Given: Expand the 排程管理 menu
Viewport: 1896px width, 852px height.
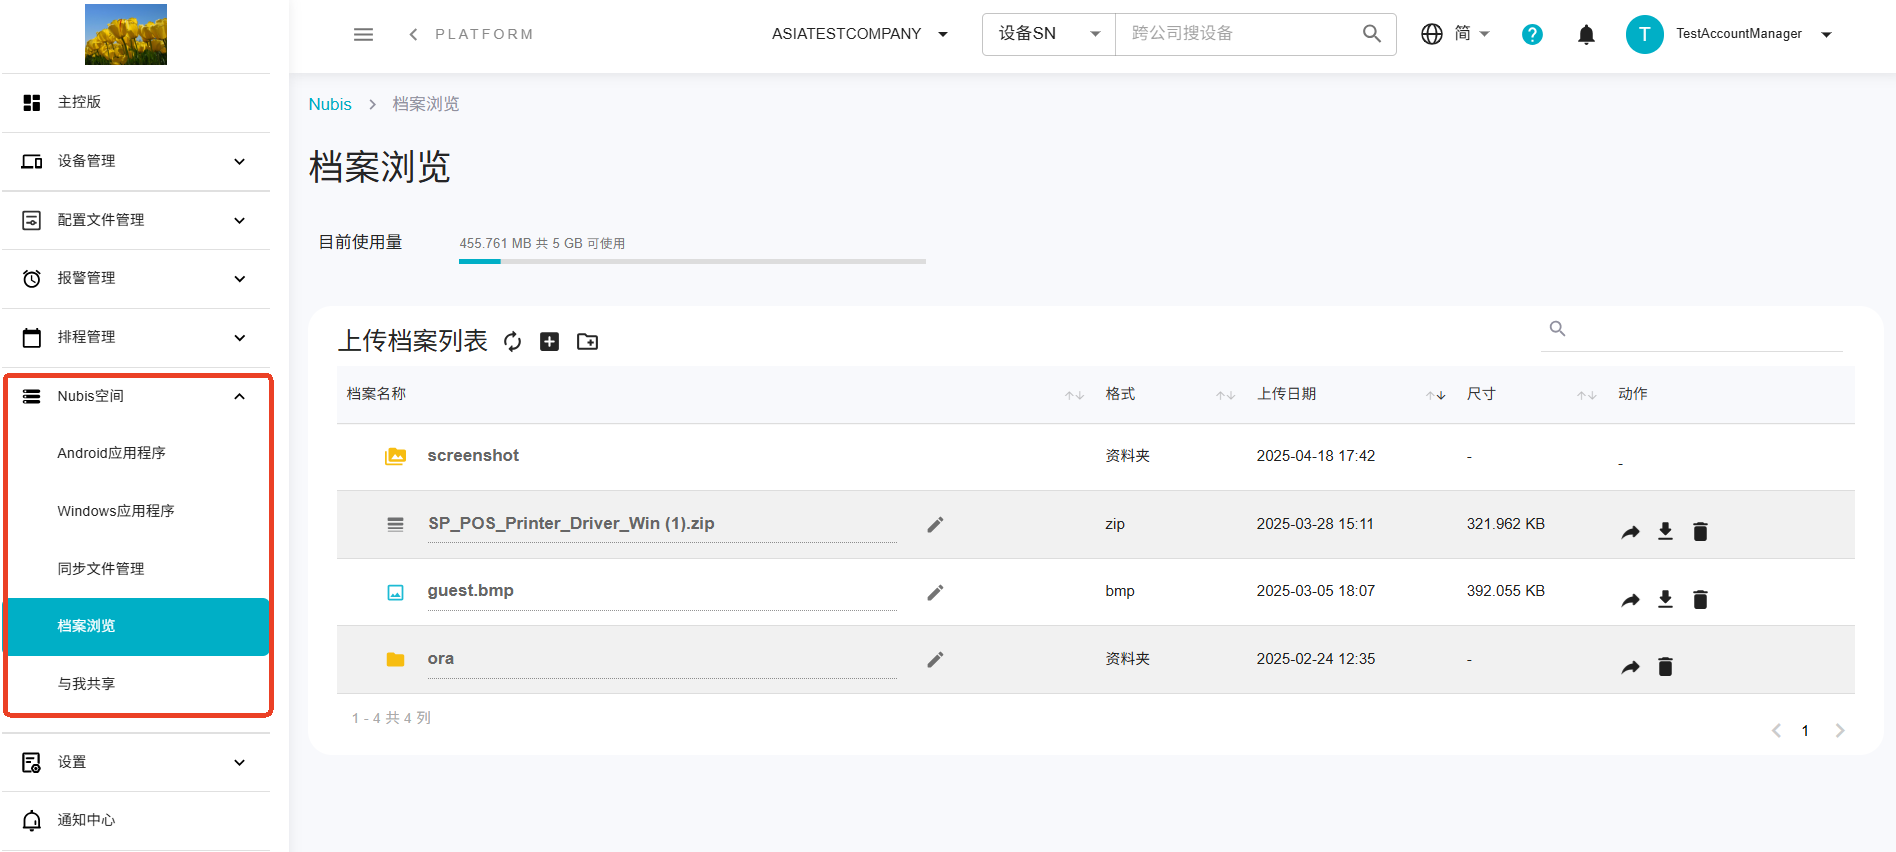Looking at the screenshot, I should tap(136, 337).
